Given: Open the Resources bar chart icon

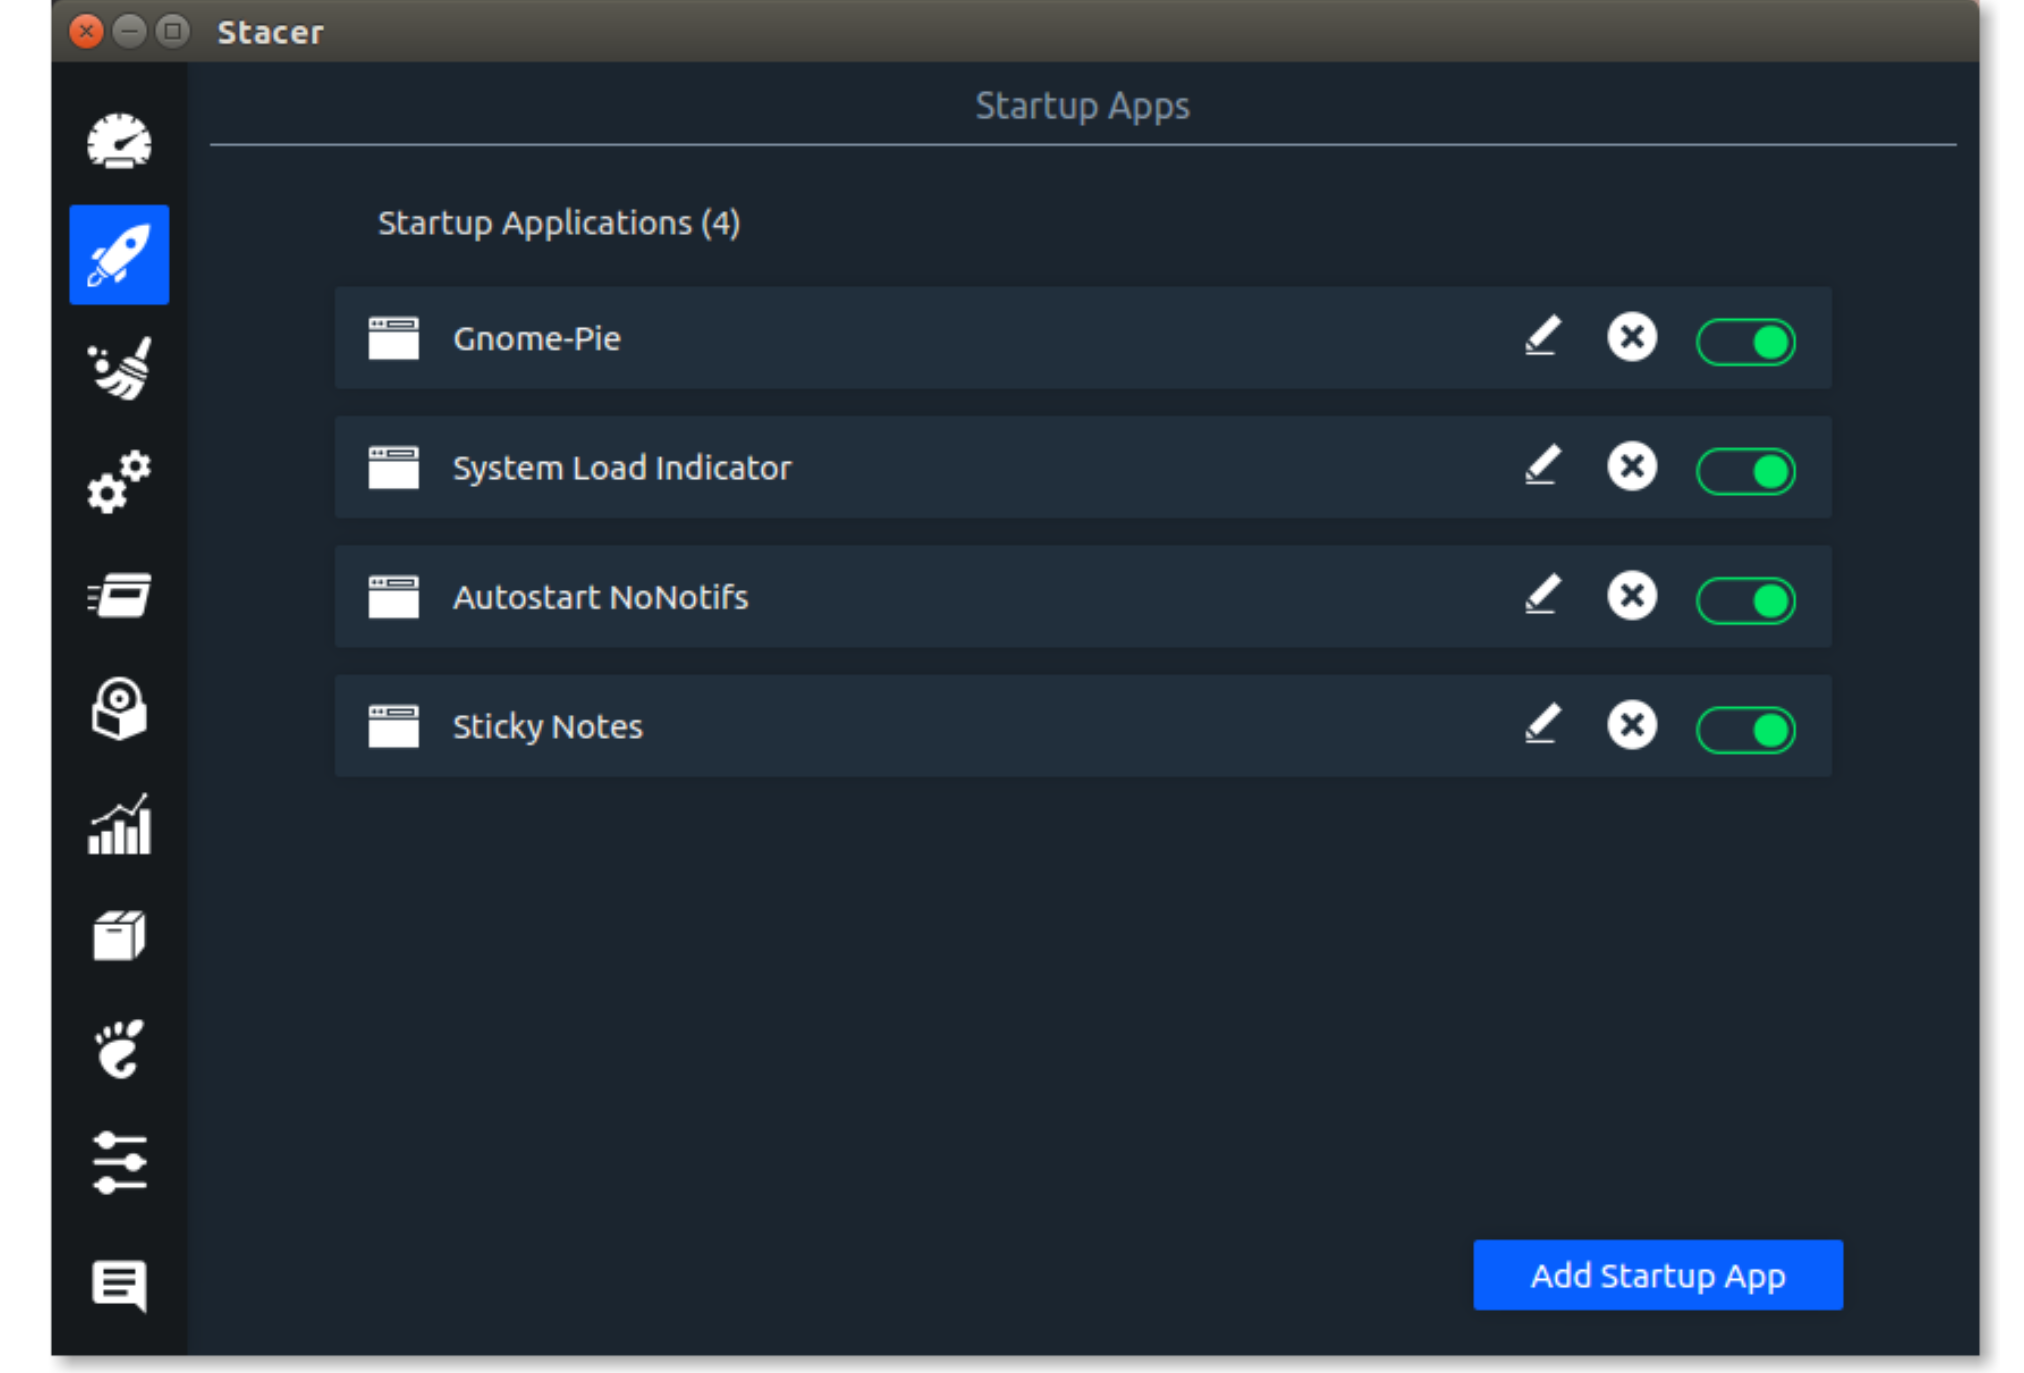Looking at the screenshot, I should pos(119,824).
